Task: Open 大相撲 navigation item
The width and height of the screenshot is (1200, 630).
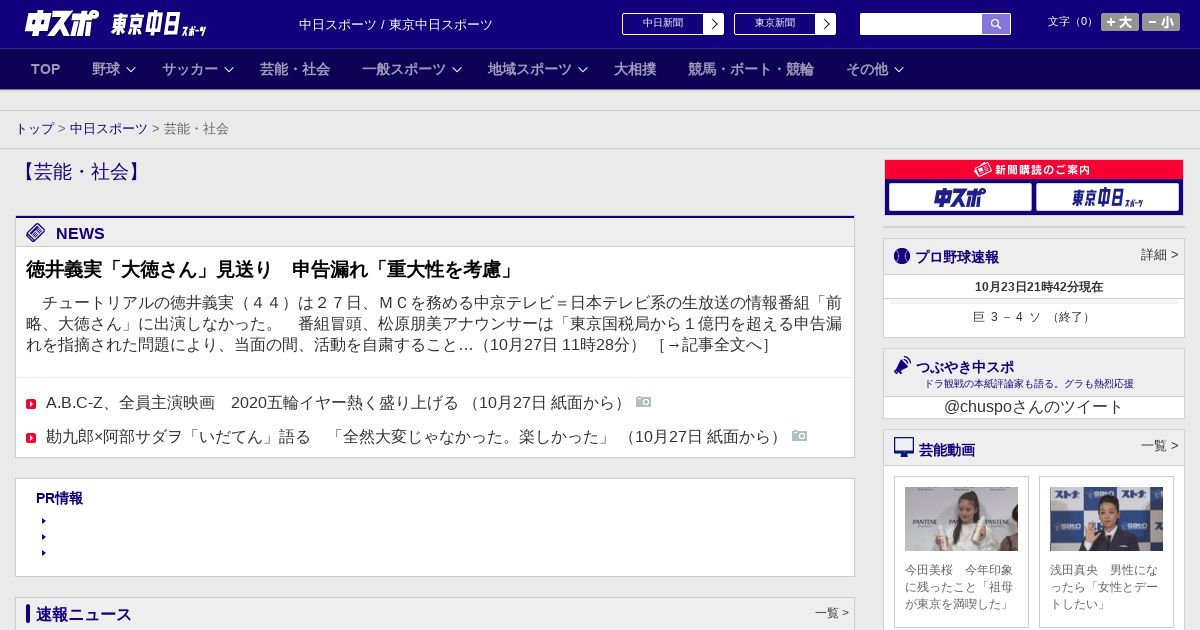Action: [635, 69]
